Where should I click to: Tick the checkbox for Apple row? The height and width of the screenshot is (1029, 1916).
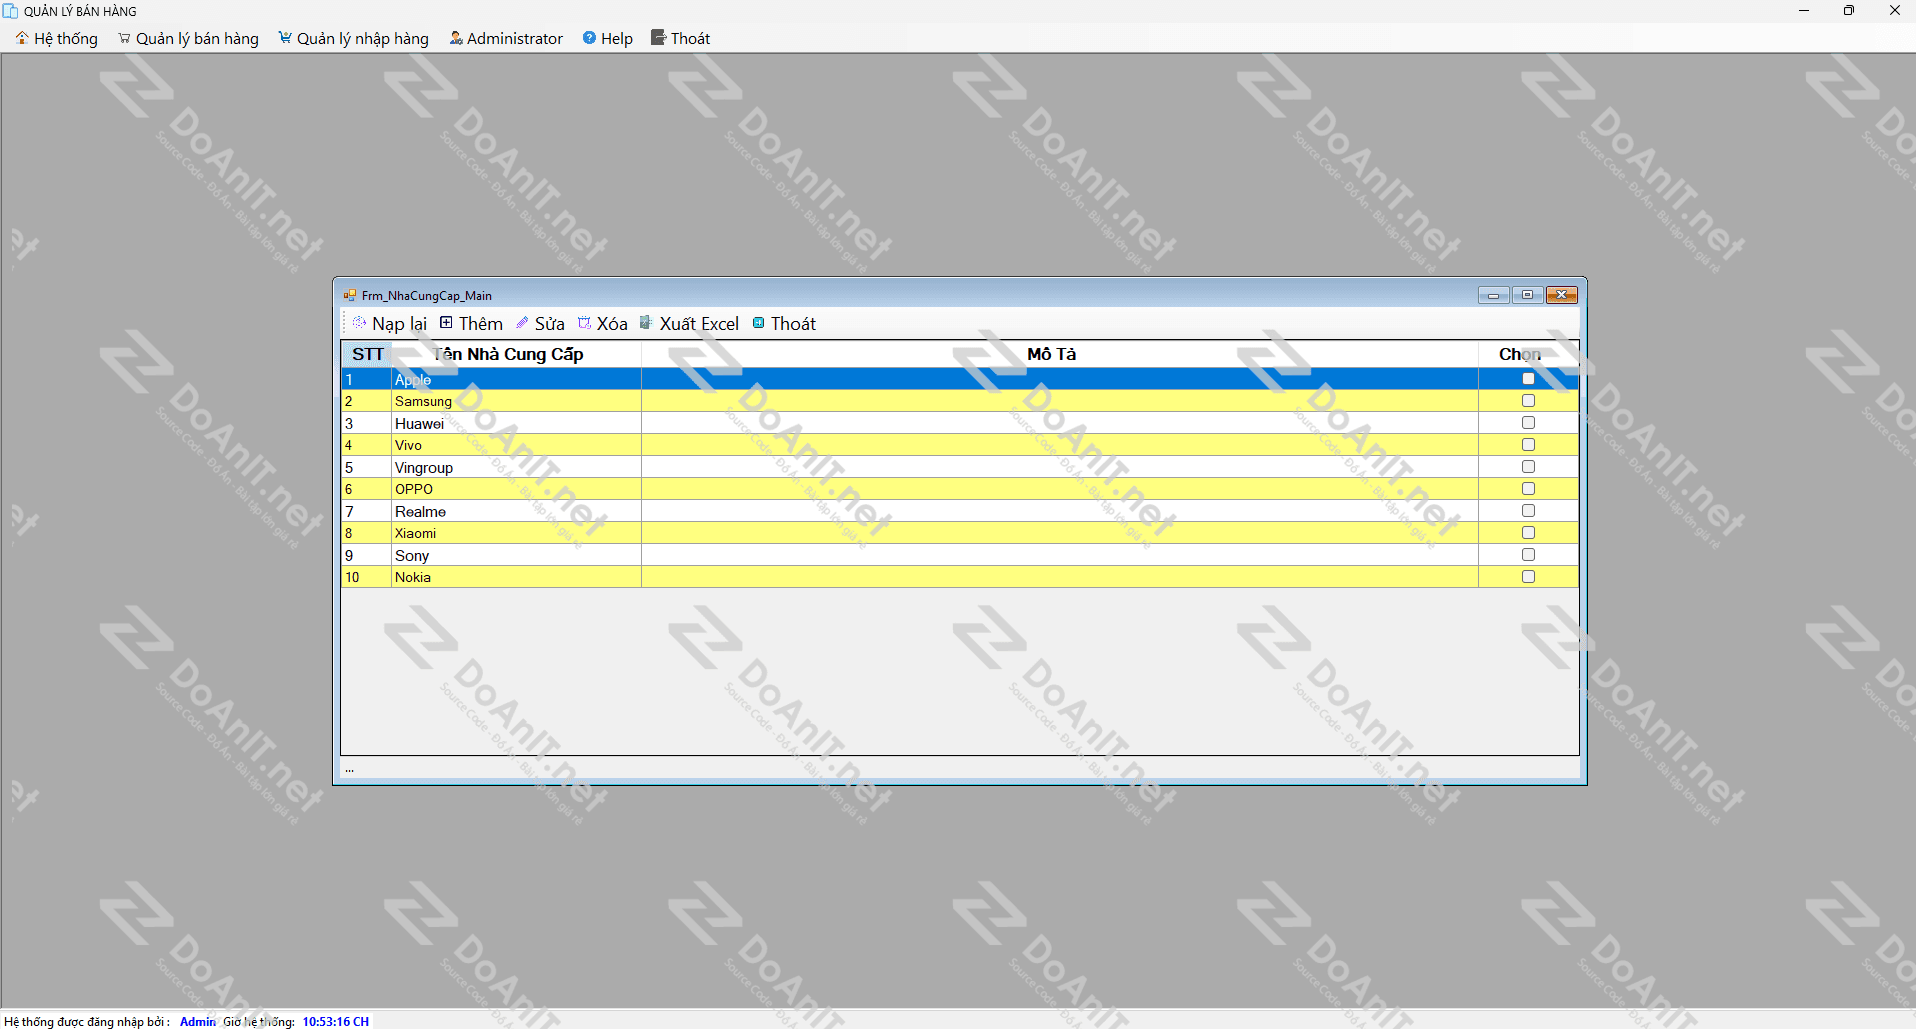point(1528,379)
